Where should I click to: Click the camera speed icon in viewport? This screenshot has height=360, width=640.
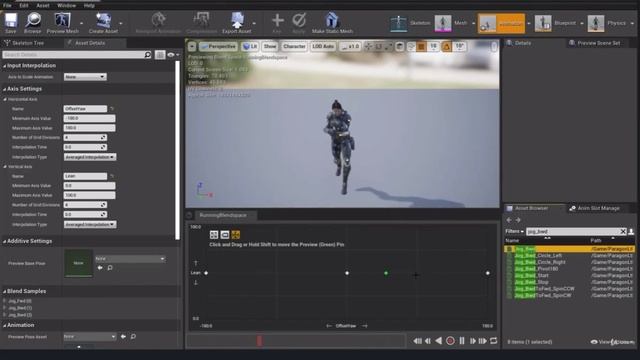(x=494, y=47)
